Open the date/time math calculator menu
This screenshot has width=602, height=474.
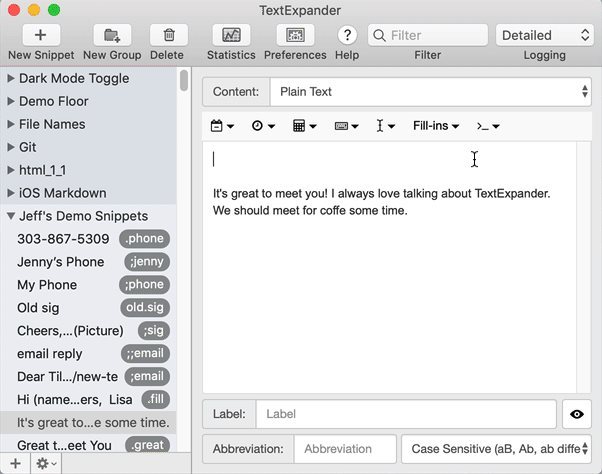pyautogui.click(x=304, y=126)
